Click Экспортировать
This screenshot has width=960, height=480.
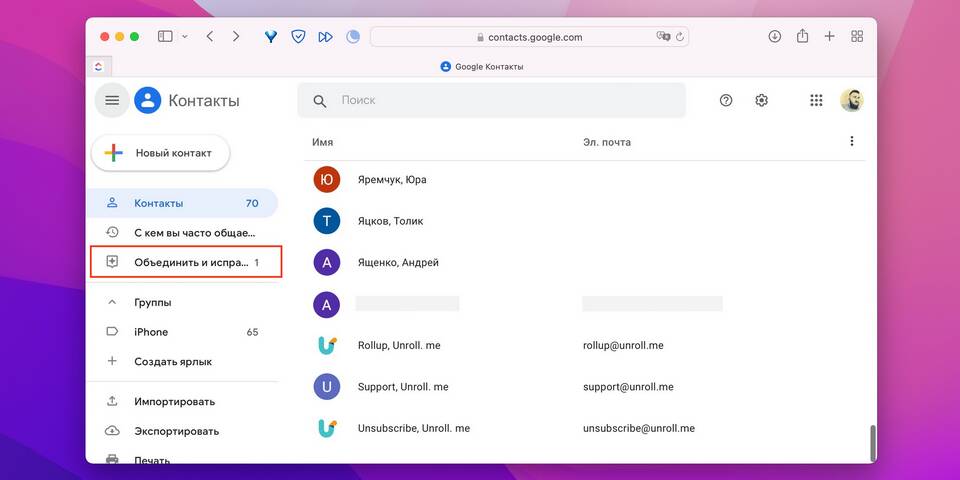pyautogui.click(x=182, y=431)
